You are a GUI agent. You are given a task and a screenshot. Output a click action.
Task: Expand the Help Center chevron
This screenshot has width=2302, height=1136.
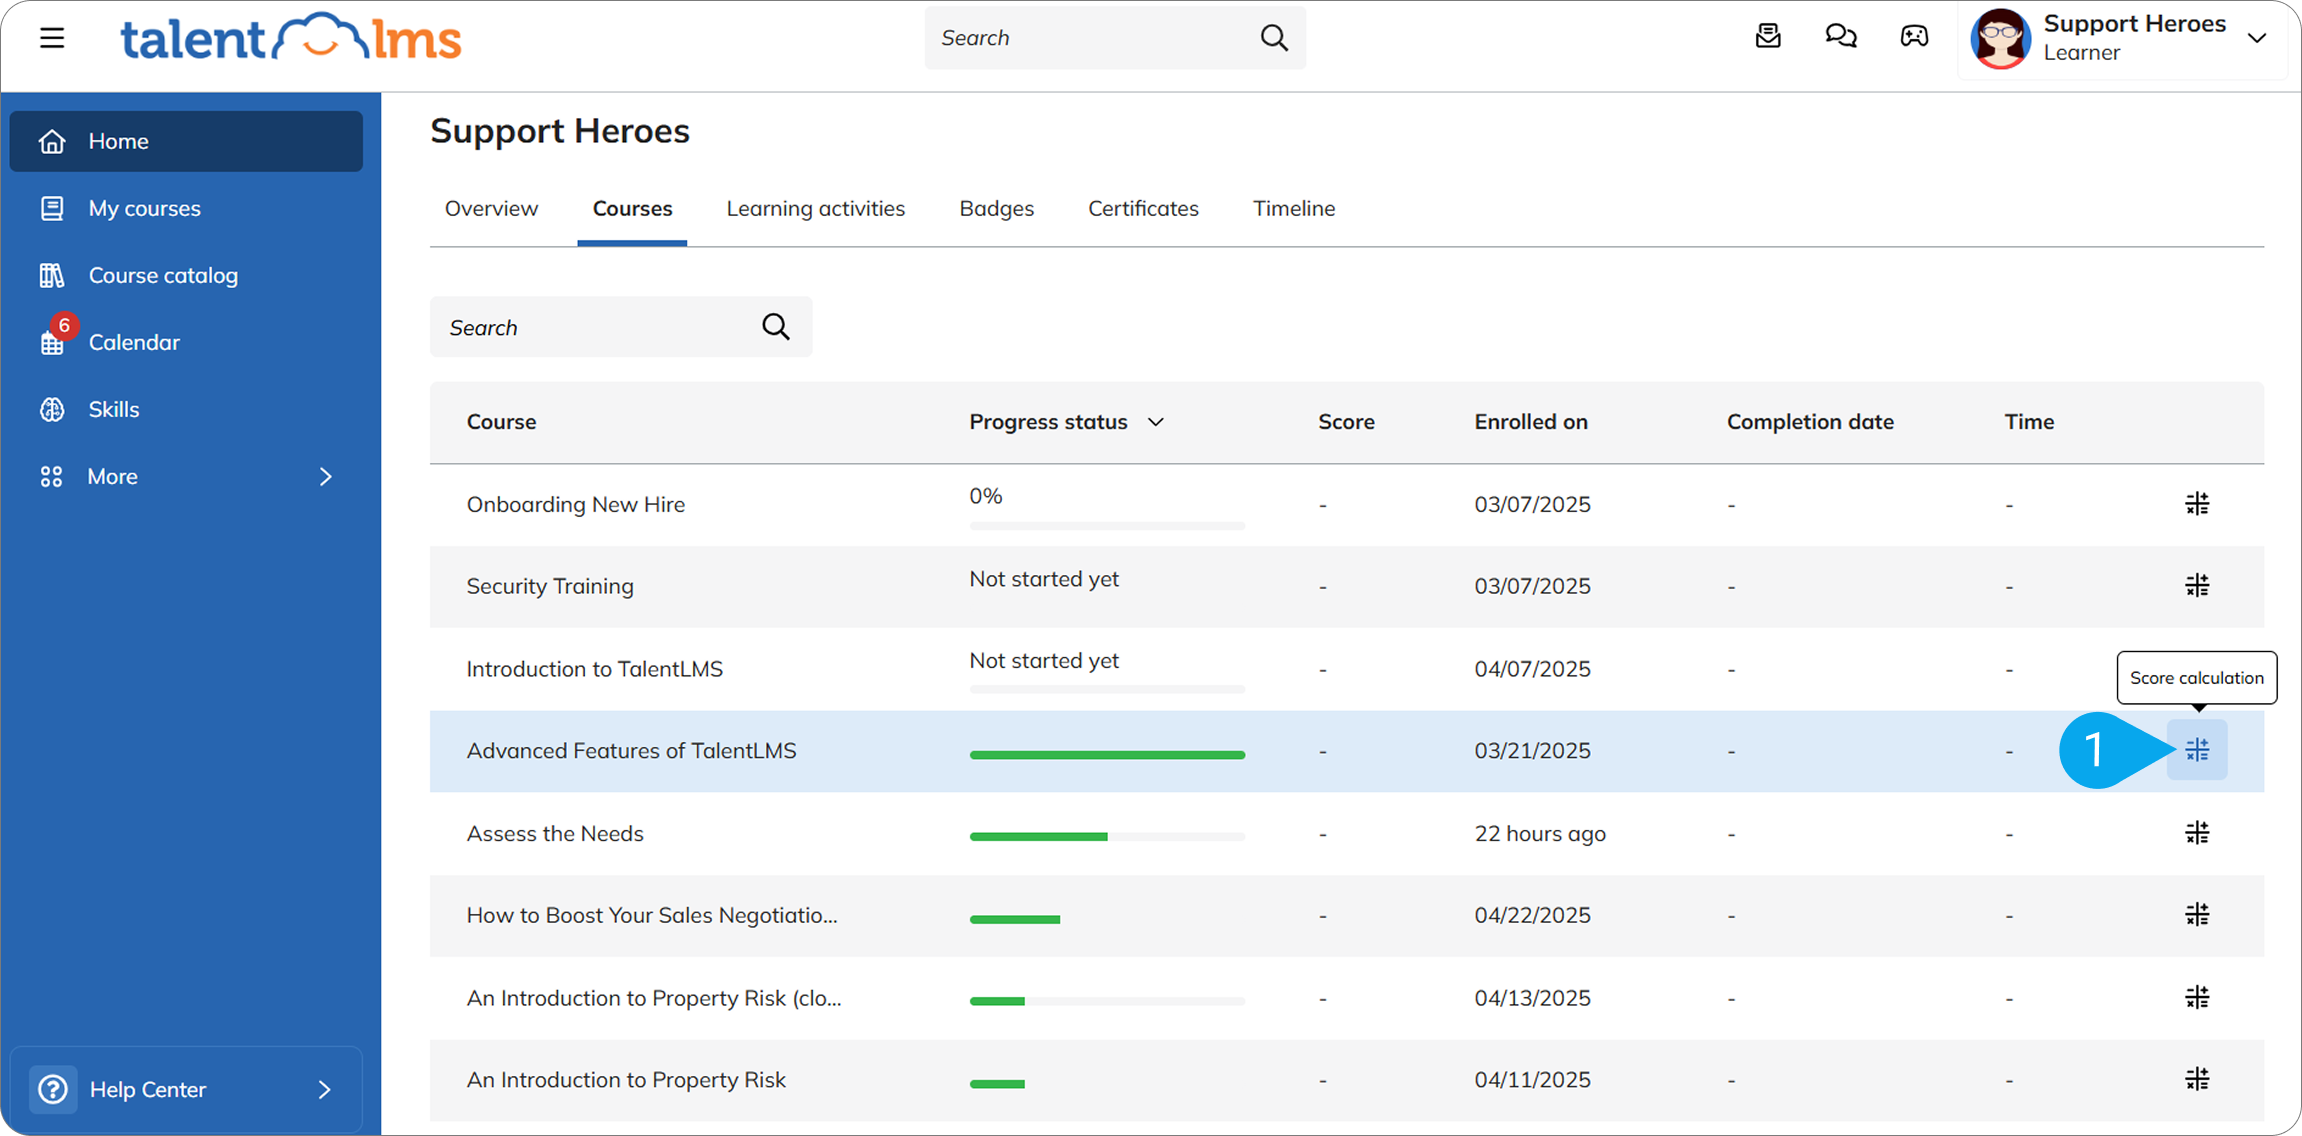(x=324, y=1089)
